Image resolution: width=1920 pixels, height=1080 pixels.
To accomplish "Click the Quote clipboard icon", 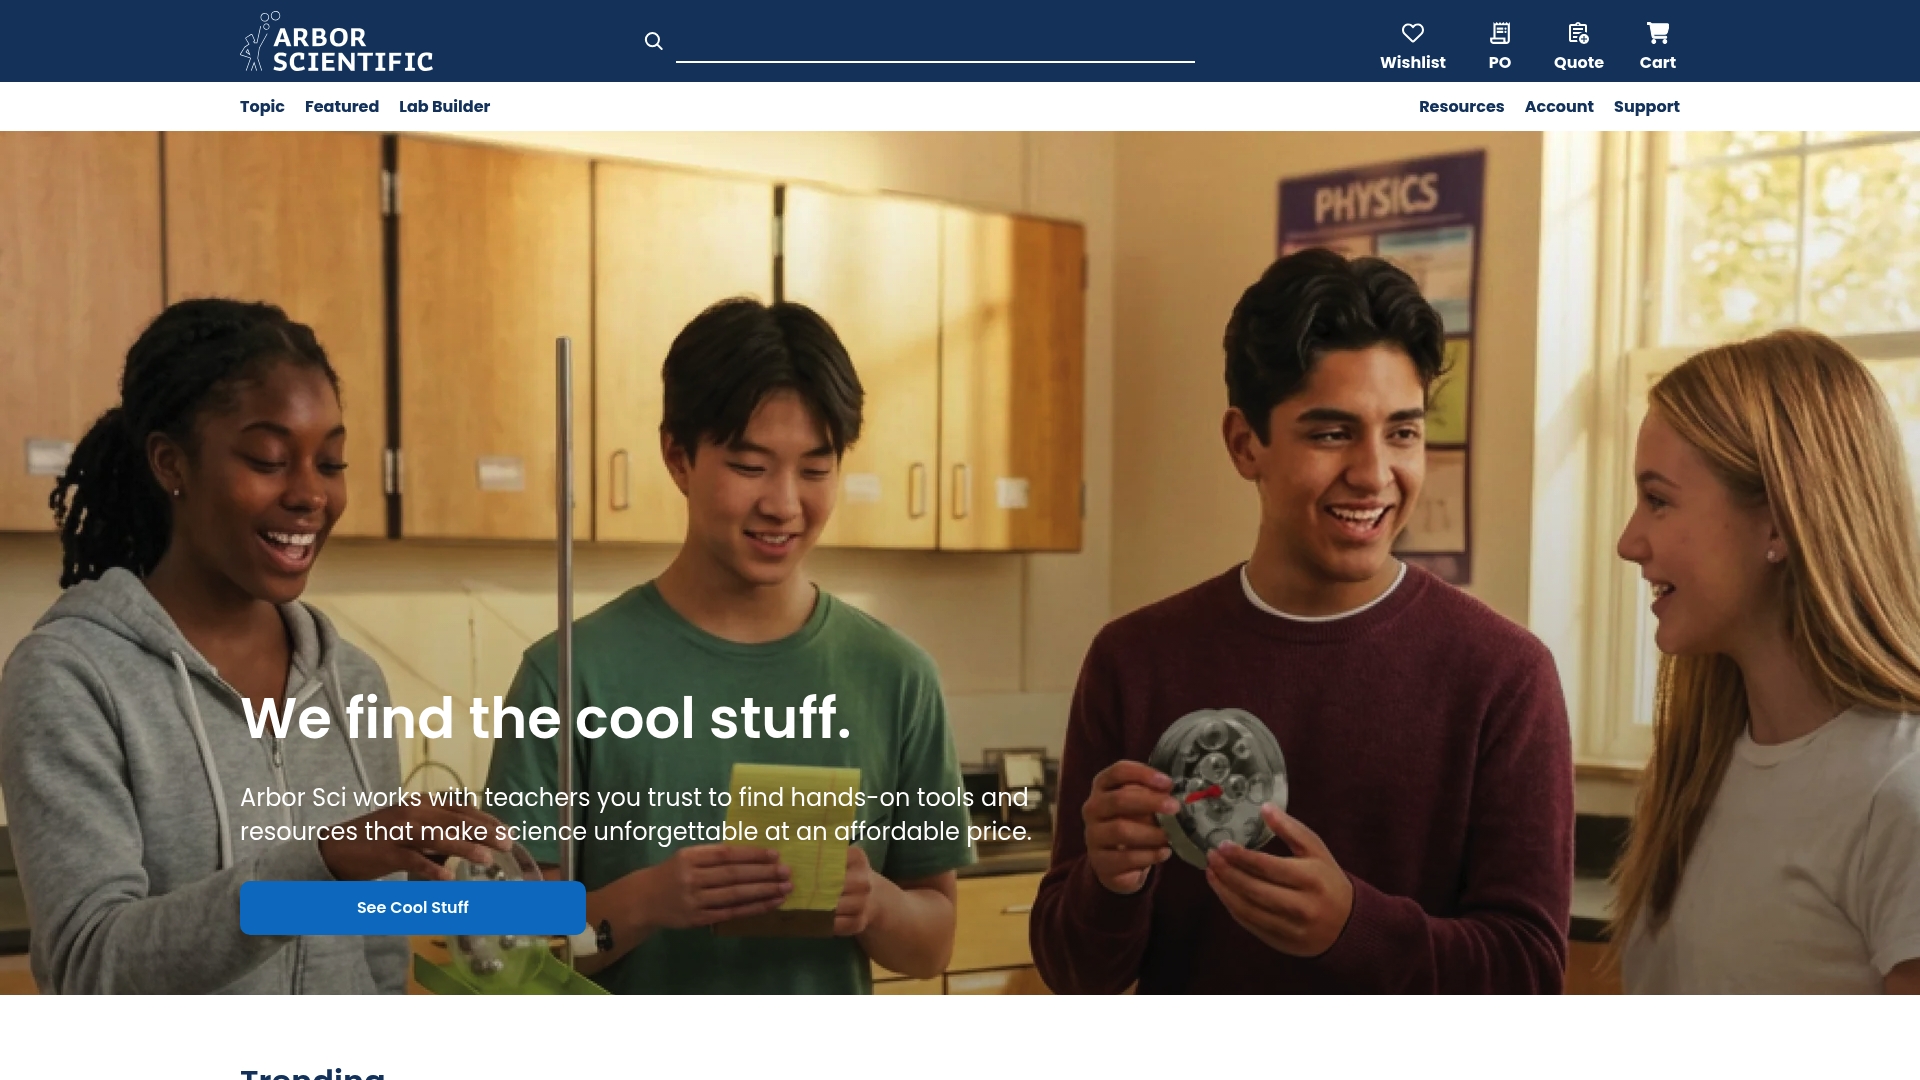I will [1579, 33].
